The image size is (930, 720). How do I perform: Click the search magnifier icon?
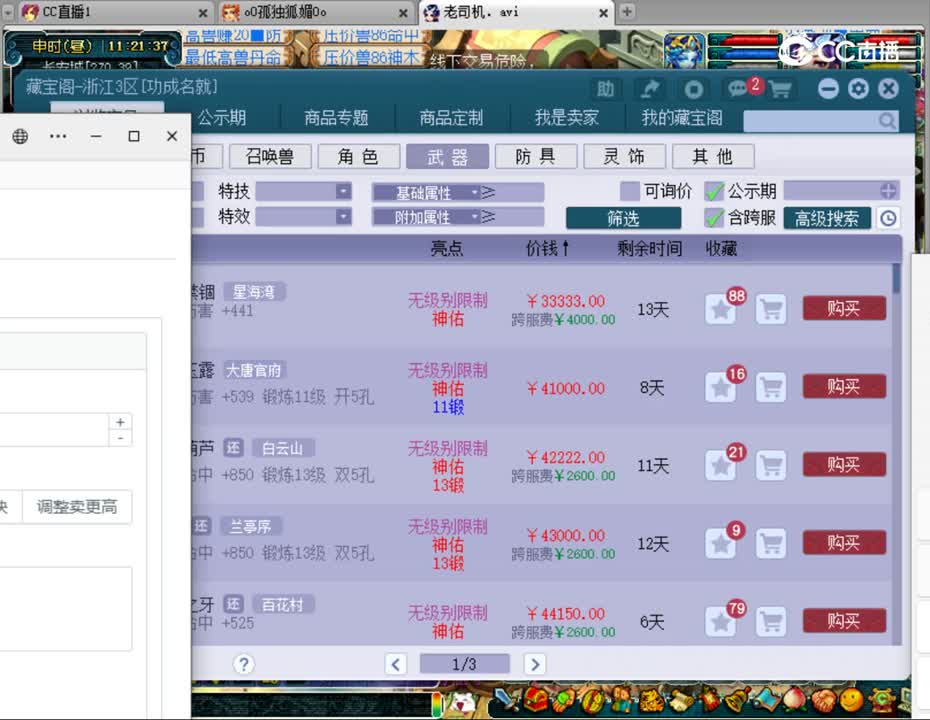887,121
